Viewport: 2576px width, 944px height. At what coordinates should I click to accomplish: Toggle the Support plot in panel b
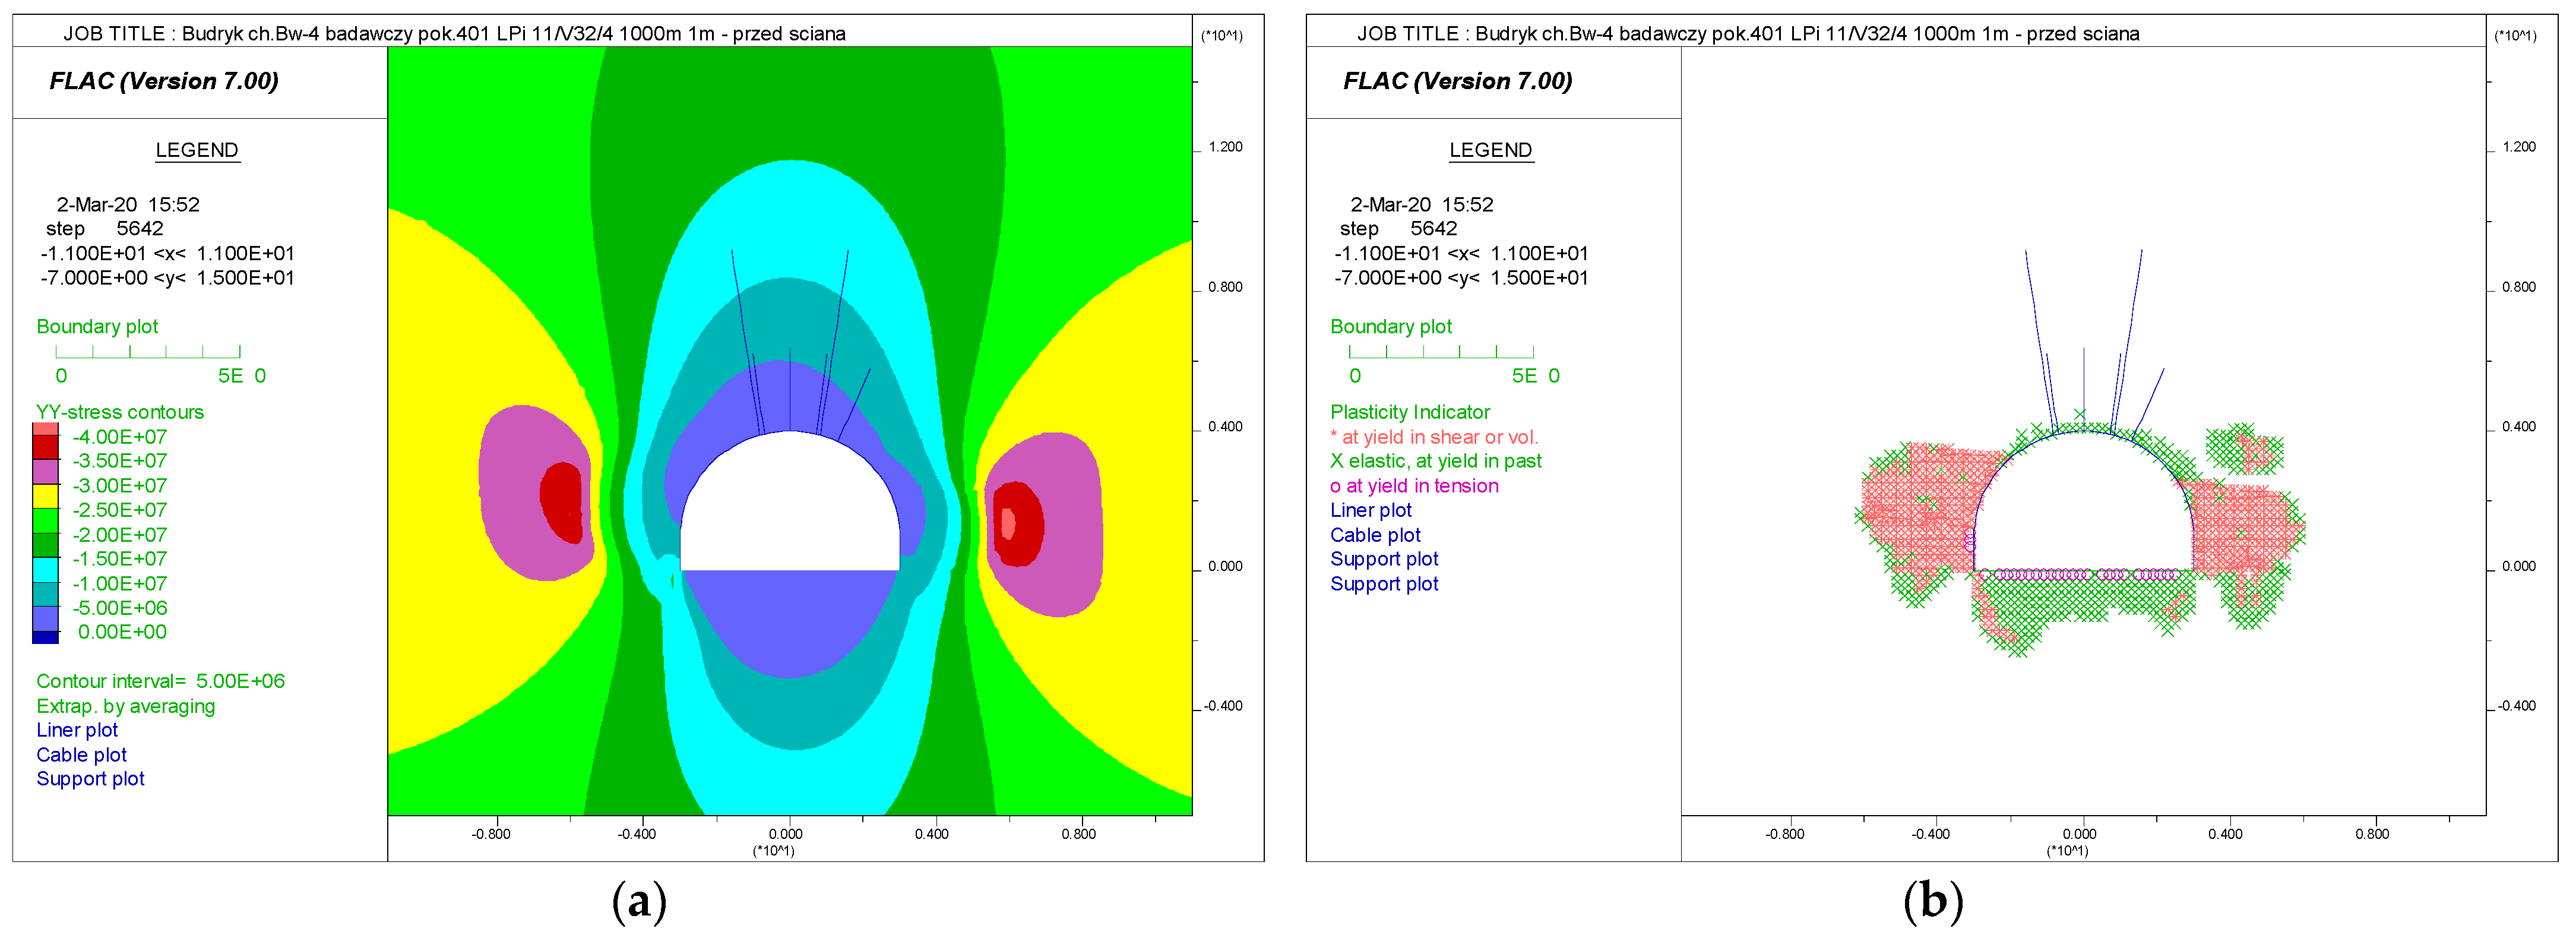point(1384,559)
